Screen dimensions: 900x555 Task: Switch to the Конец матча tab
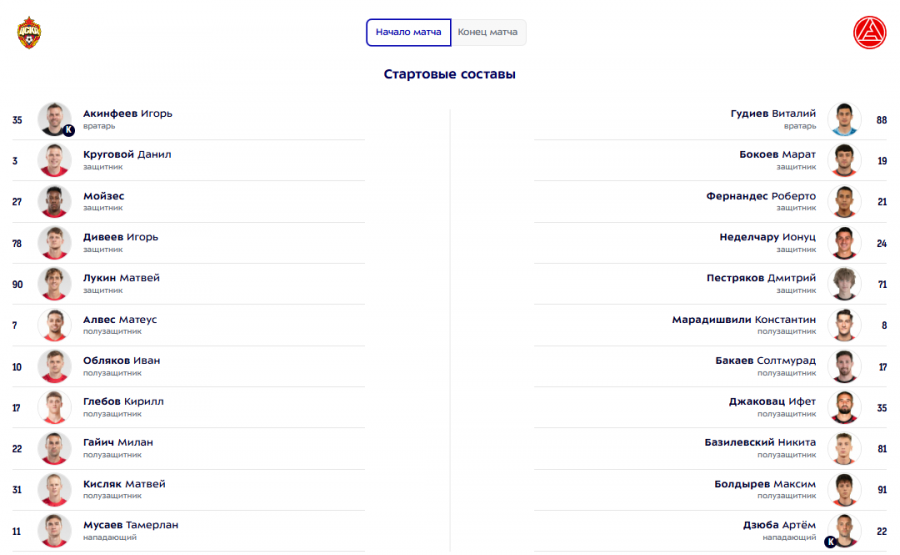click(488, 32)
